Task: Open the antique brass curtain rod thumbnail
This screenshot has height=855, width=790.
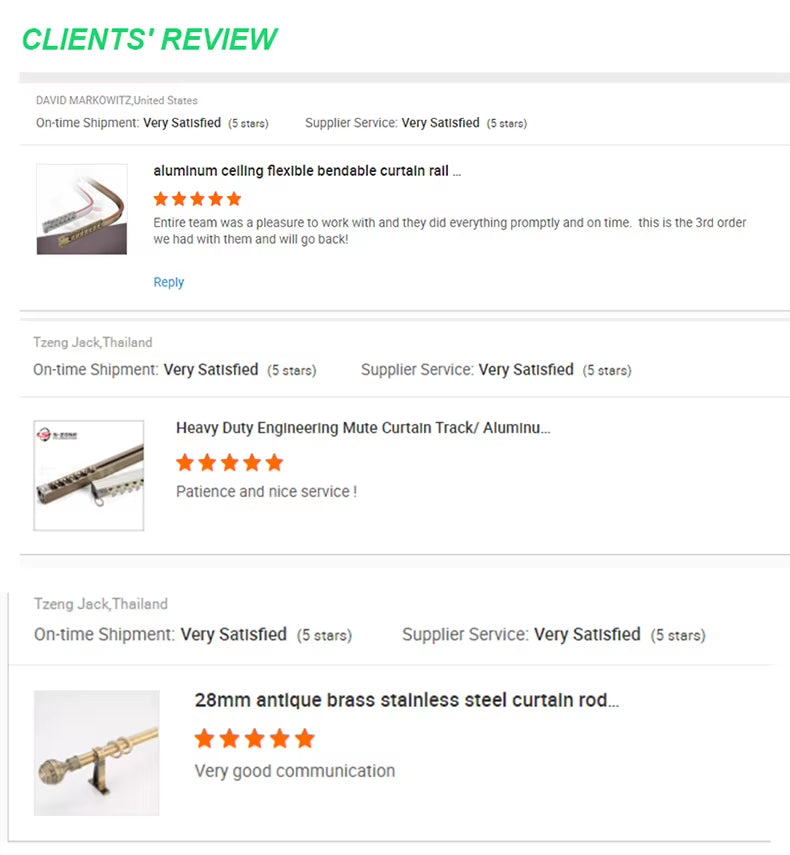Action: (x=97, y=753)
